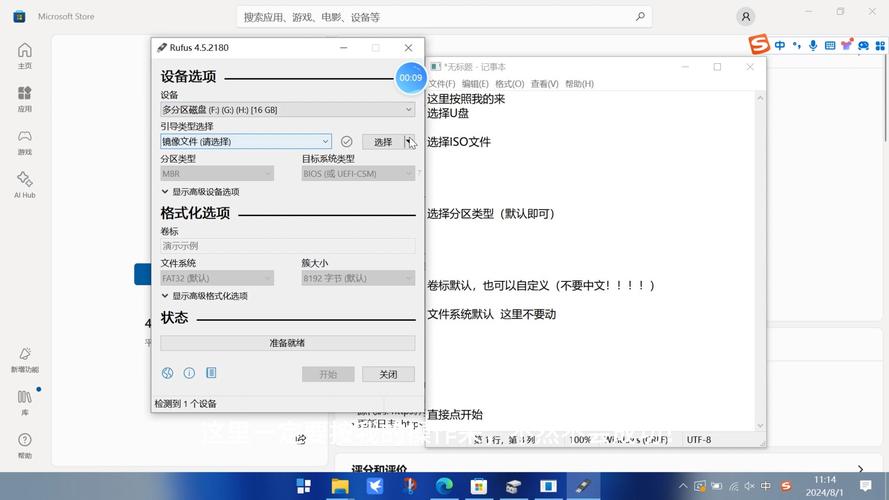889x500 pixels.
Task: Open Microsoft Edge from taskbar
Action: (x=444, y=486)
